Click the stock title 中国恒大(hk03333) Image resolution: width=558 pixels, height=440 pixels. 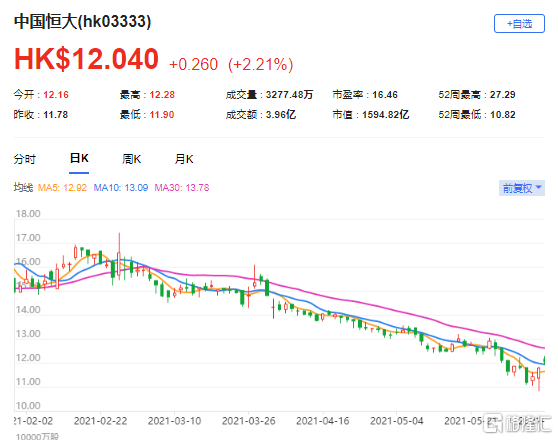point(83,21)
